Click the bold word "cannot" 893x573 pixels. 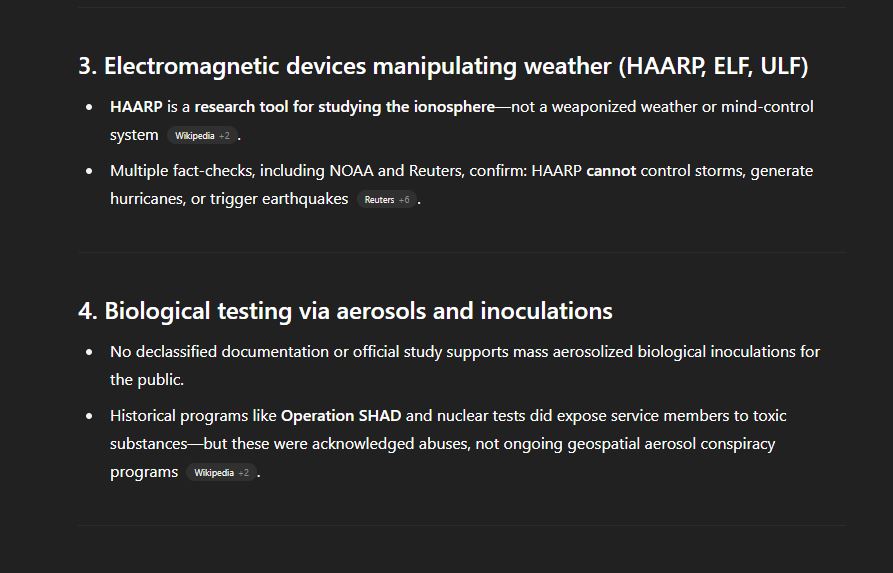611,171
